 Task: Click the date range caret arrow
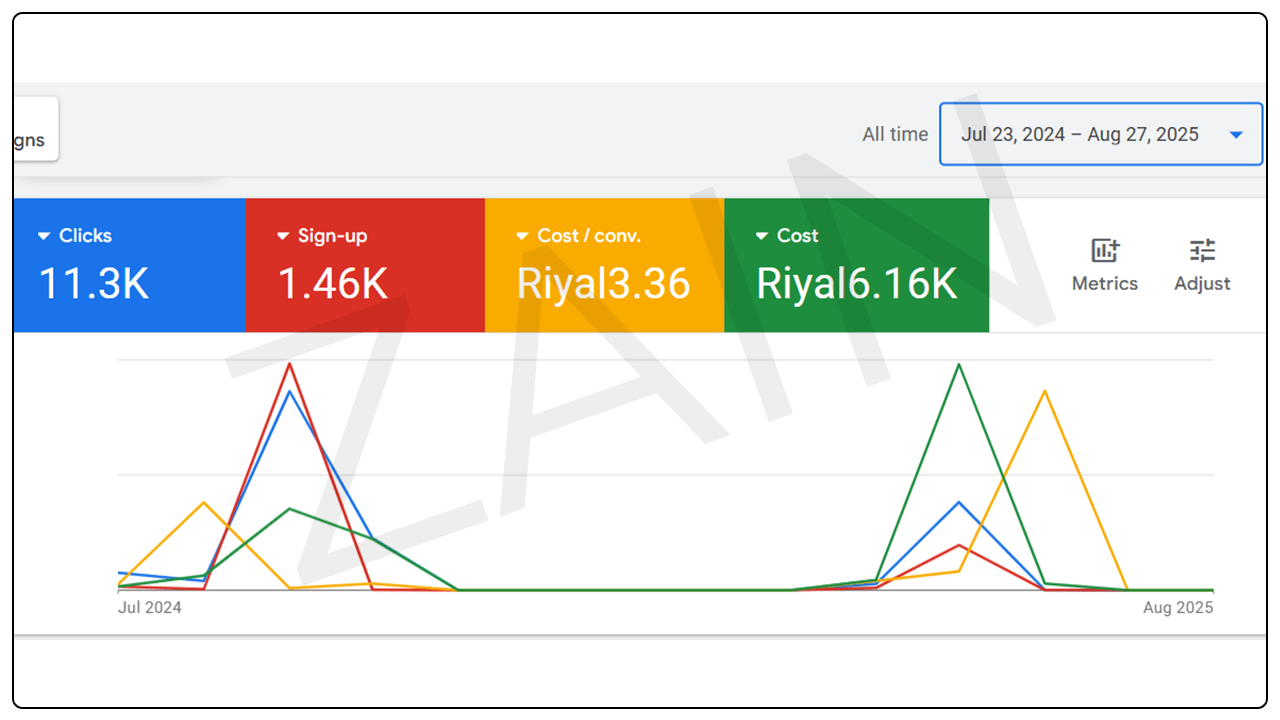click(1236, 135)
